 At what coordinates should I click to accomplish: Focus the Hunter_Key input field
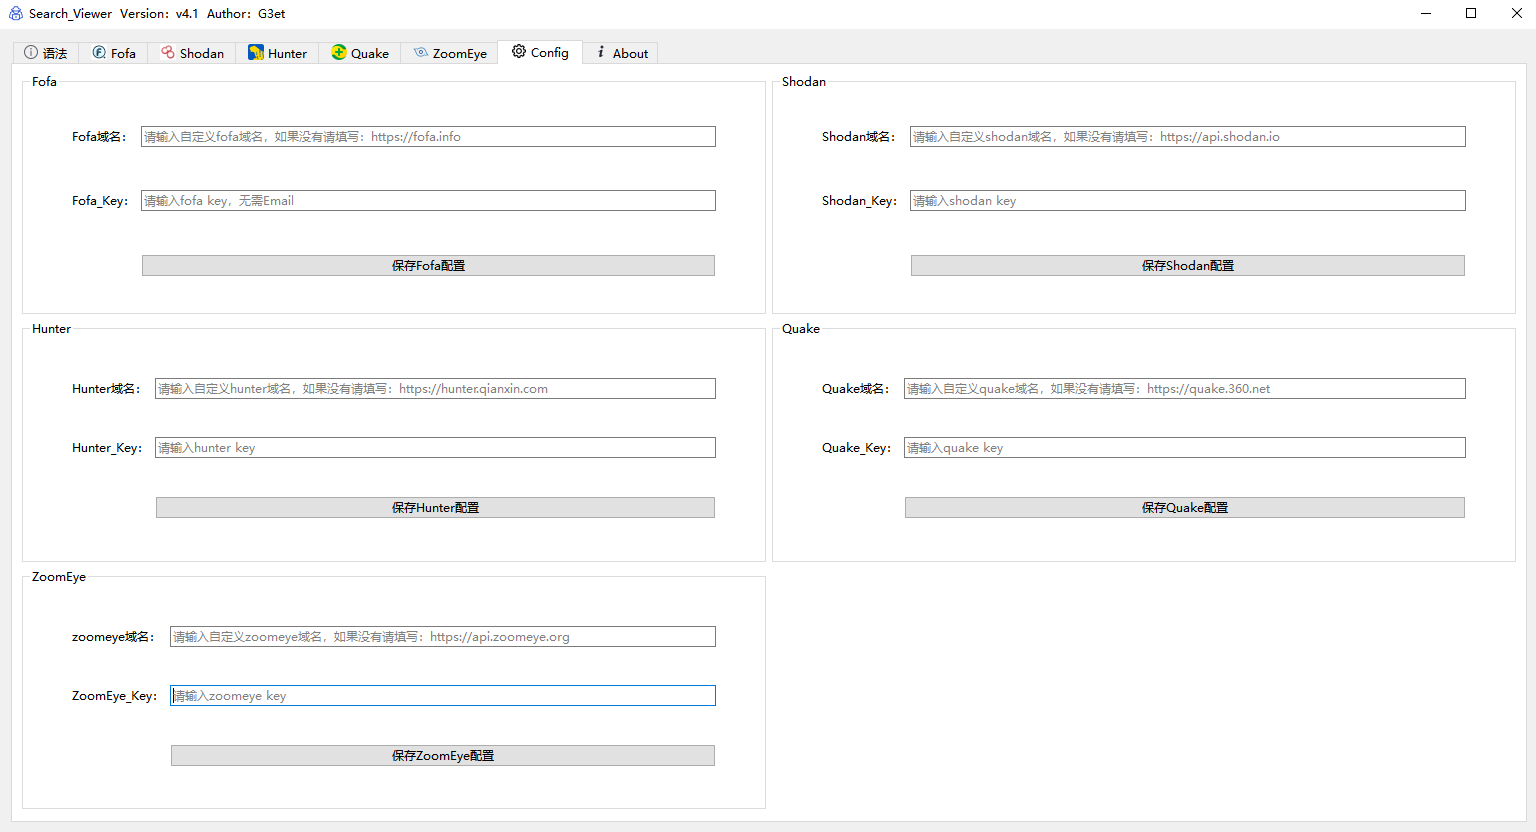pos(435,448)
